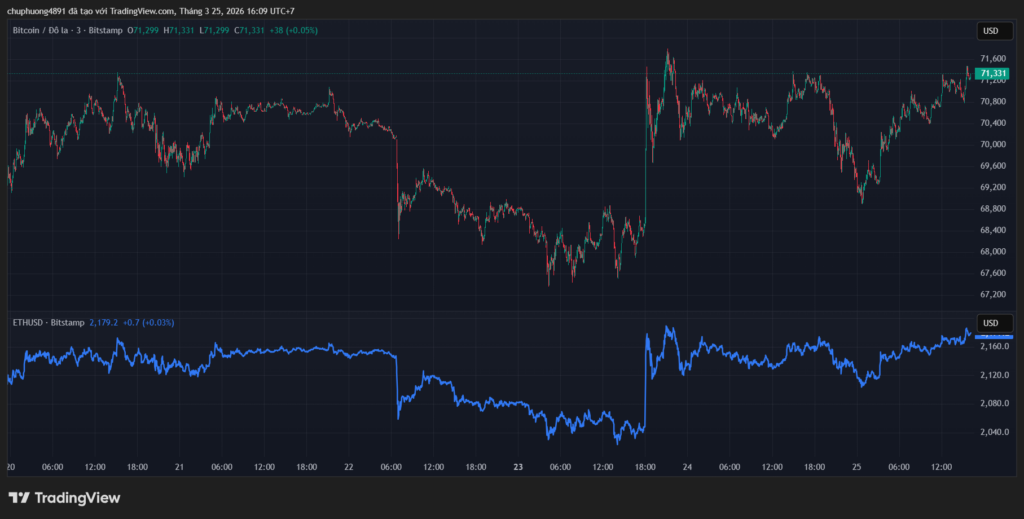Image resolution: width=1024 pixels, height=519 pixels.
Task: Open the USD currency selector on Bitcoin pane
Action: pos(990,31)
